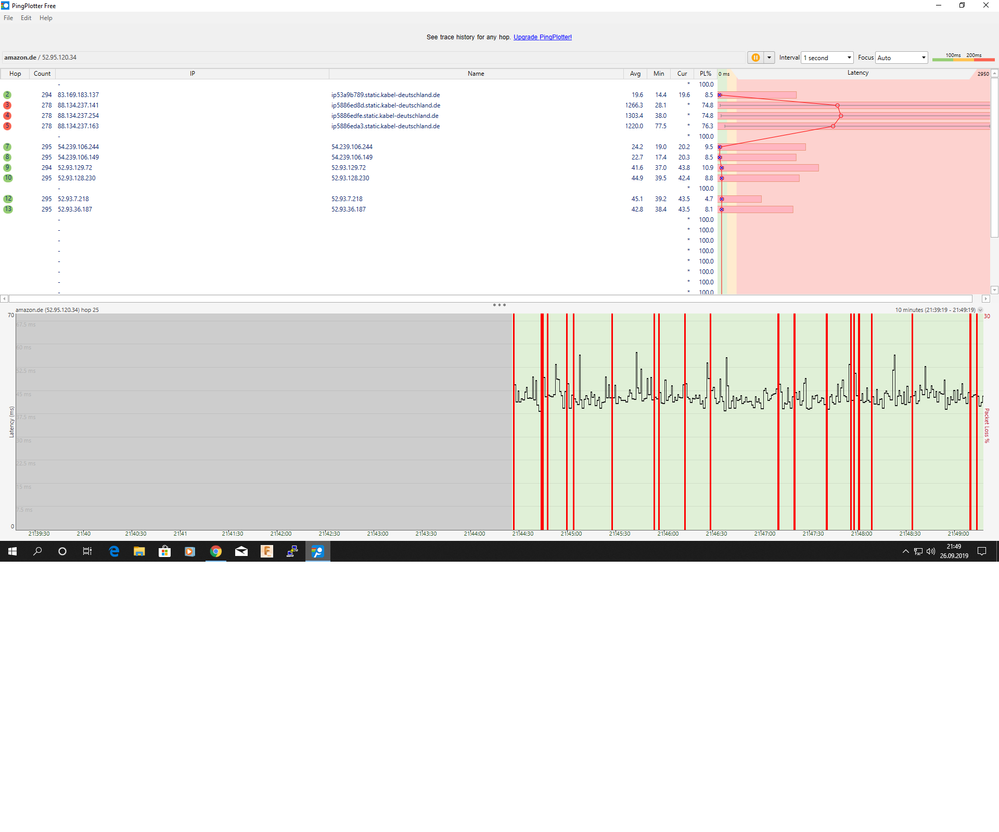This screenshot has height=832, width=999.
Task: Click the latency color scale 100ms 200ms legend
Action: click(x=963, y=57)
